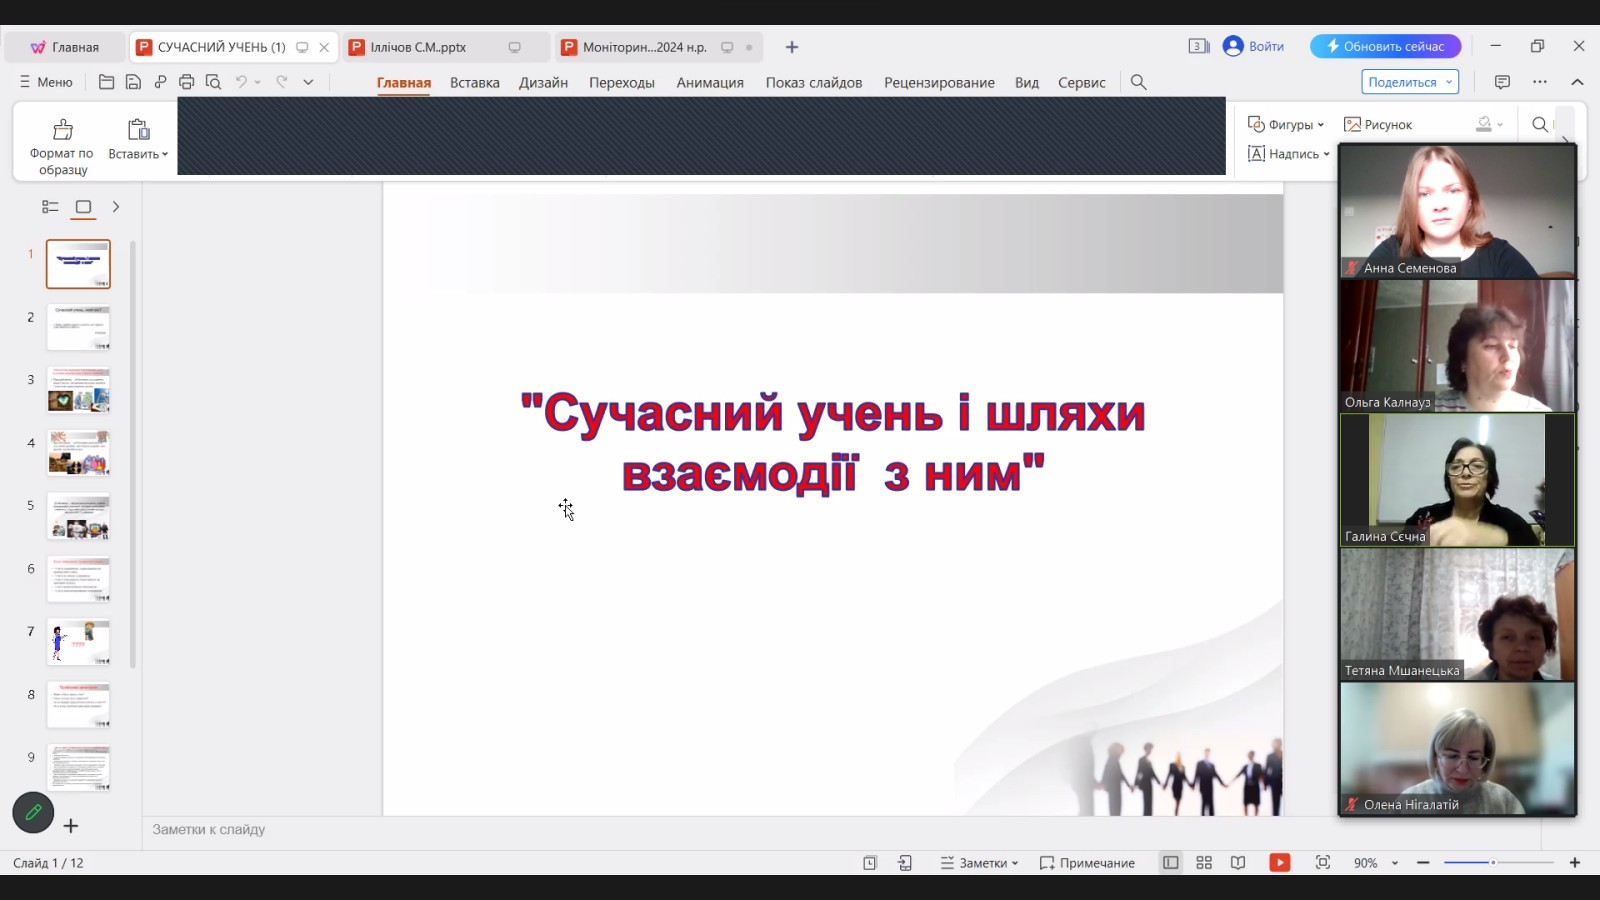The height and width of the screenshot is (900, 1600).
Task: Open the three-dots more options icon
Action: click(x=1540, y=82)
